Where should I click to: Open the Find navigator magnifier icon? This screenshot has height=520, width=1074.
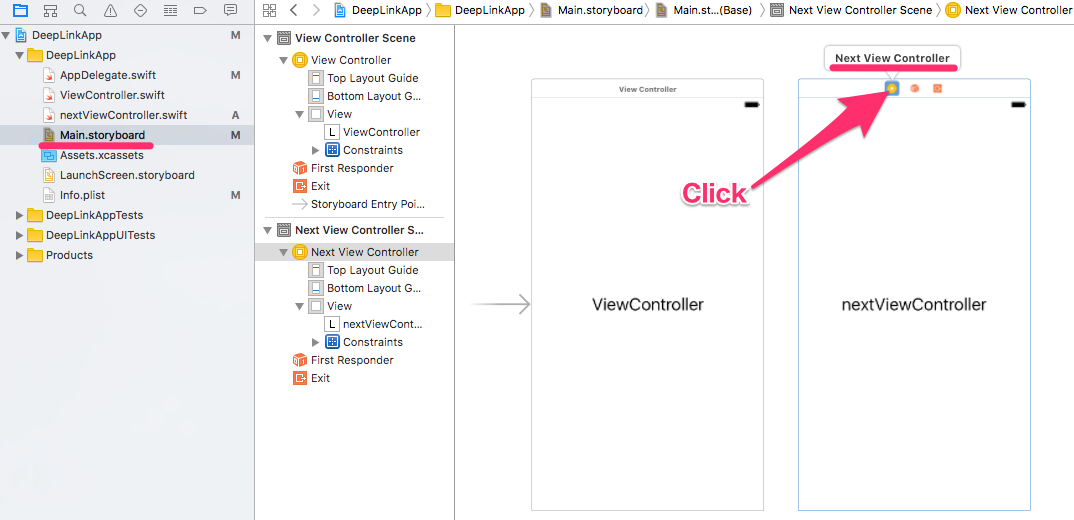click(80, 10)
